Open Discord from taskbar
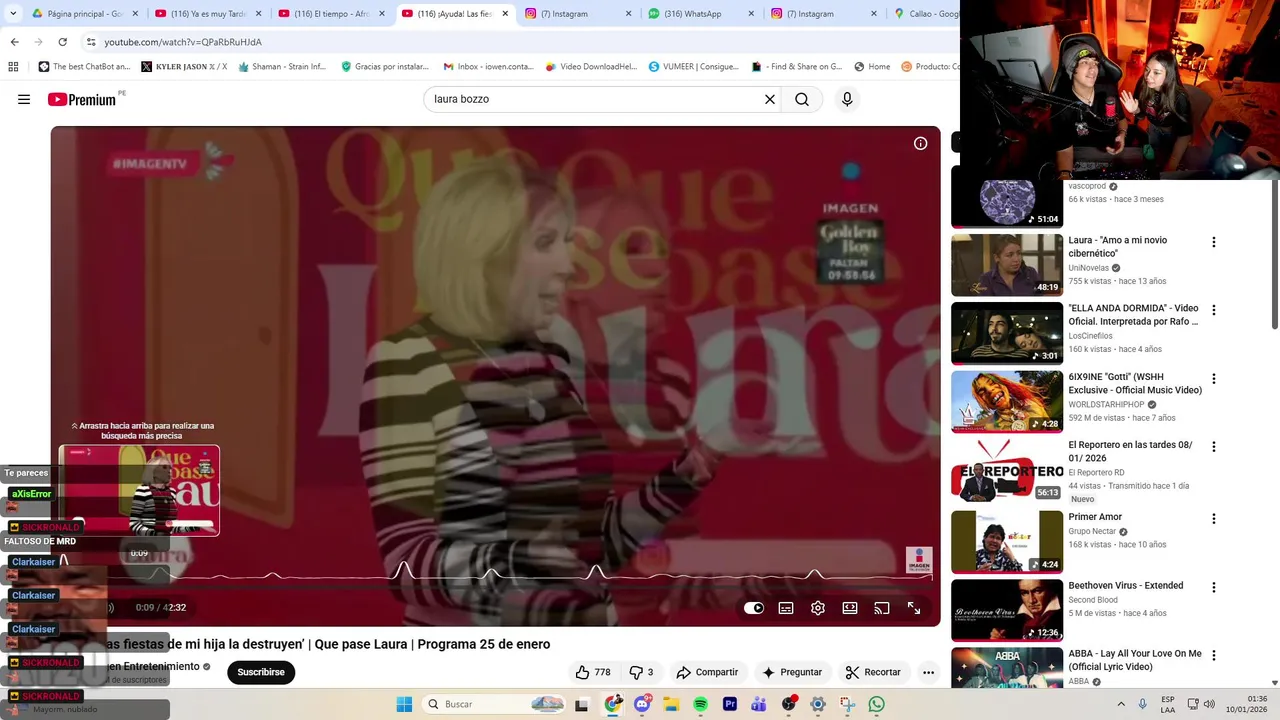This screenshot has height=720, width=1280. click(642, 704)
